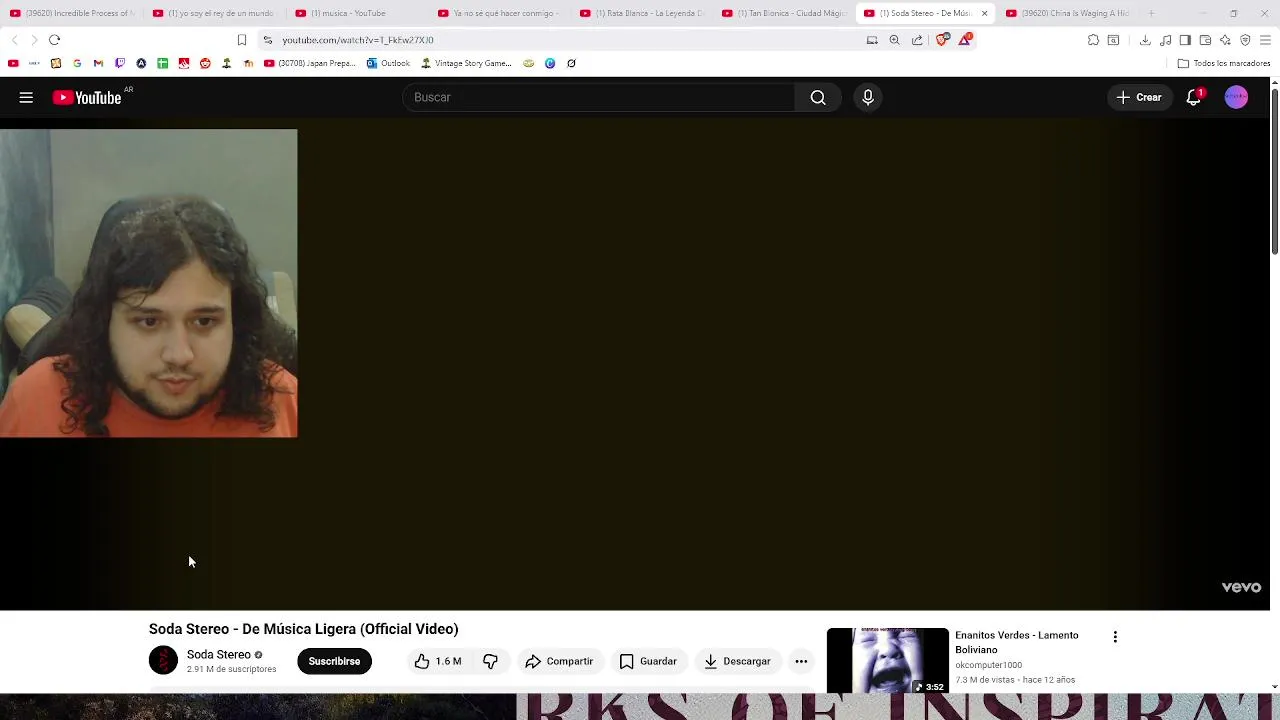Viewport: 1280px width, 720px height.
Task: Open the browser downloads icon
Action: (1145, 40)
